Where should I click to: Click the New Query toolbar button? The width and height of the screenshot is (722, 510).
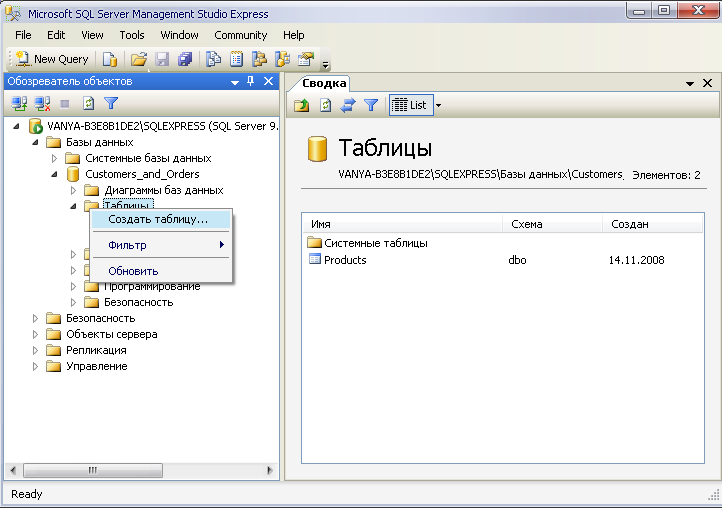(x=52, y=59)
